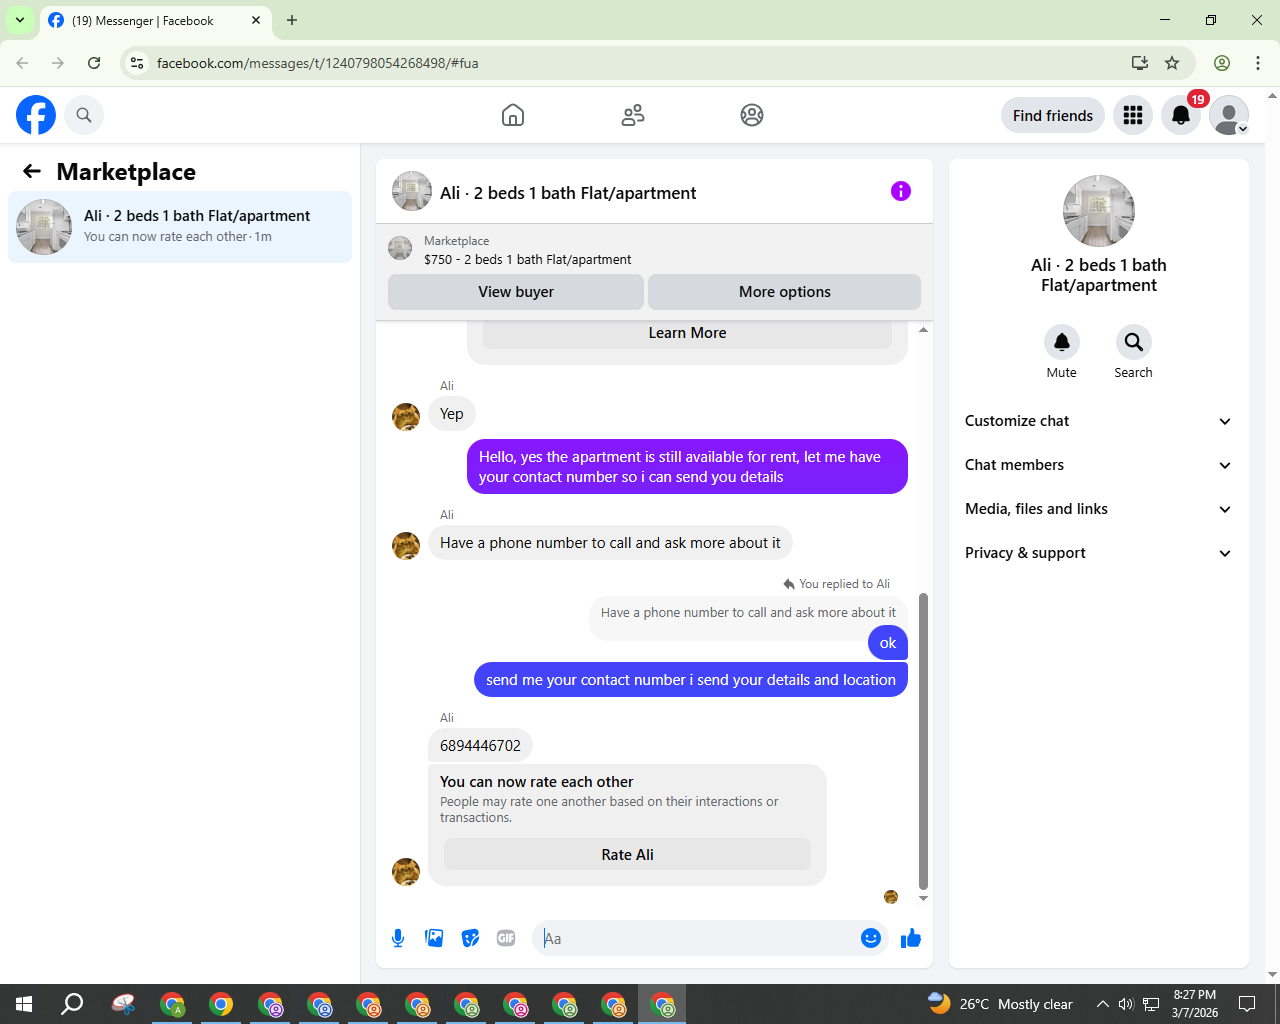Open the emoji picker smiley icon
This screenshot has height=1024, width=1280.
click(871, 938)
